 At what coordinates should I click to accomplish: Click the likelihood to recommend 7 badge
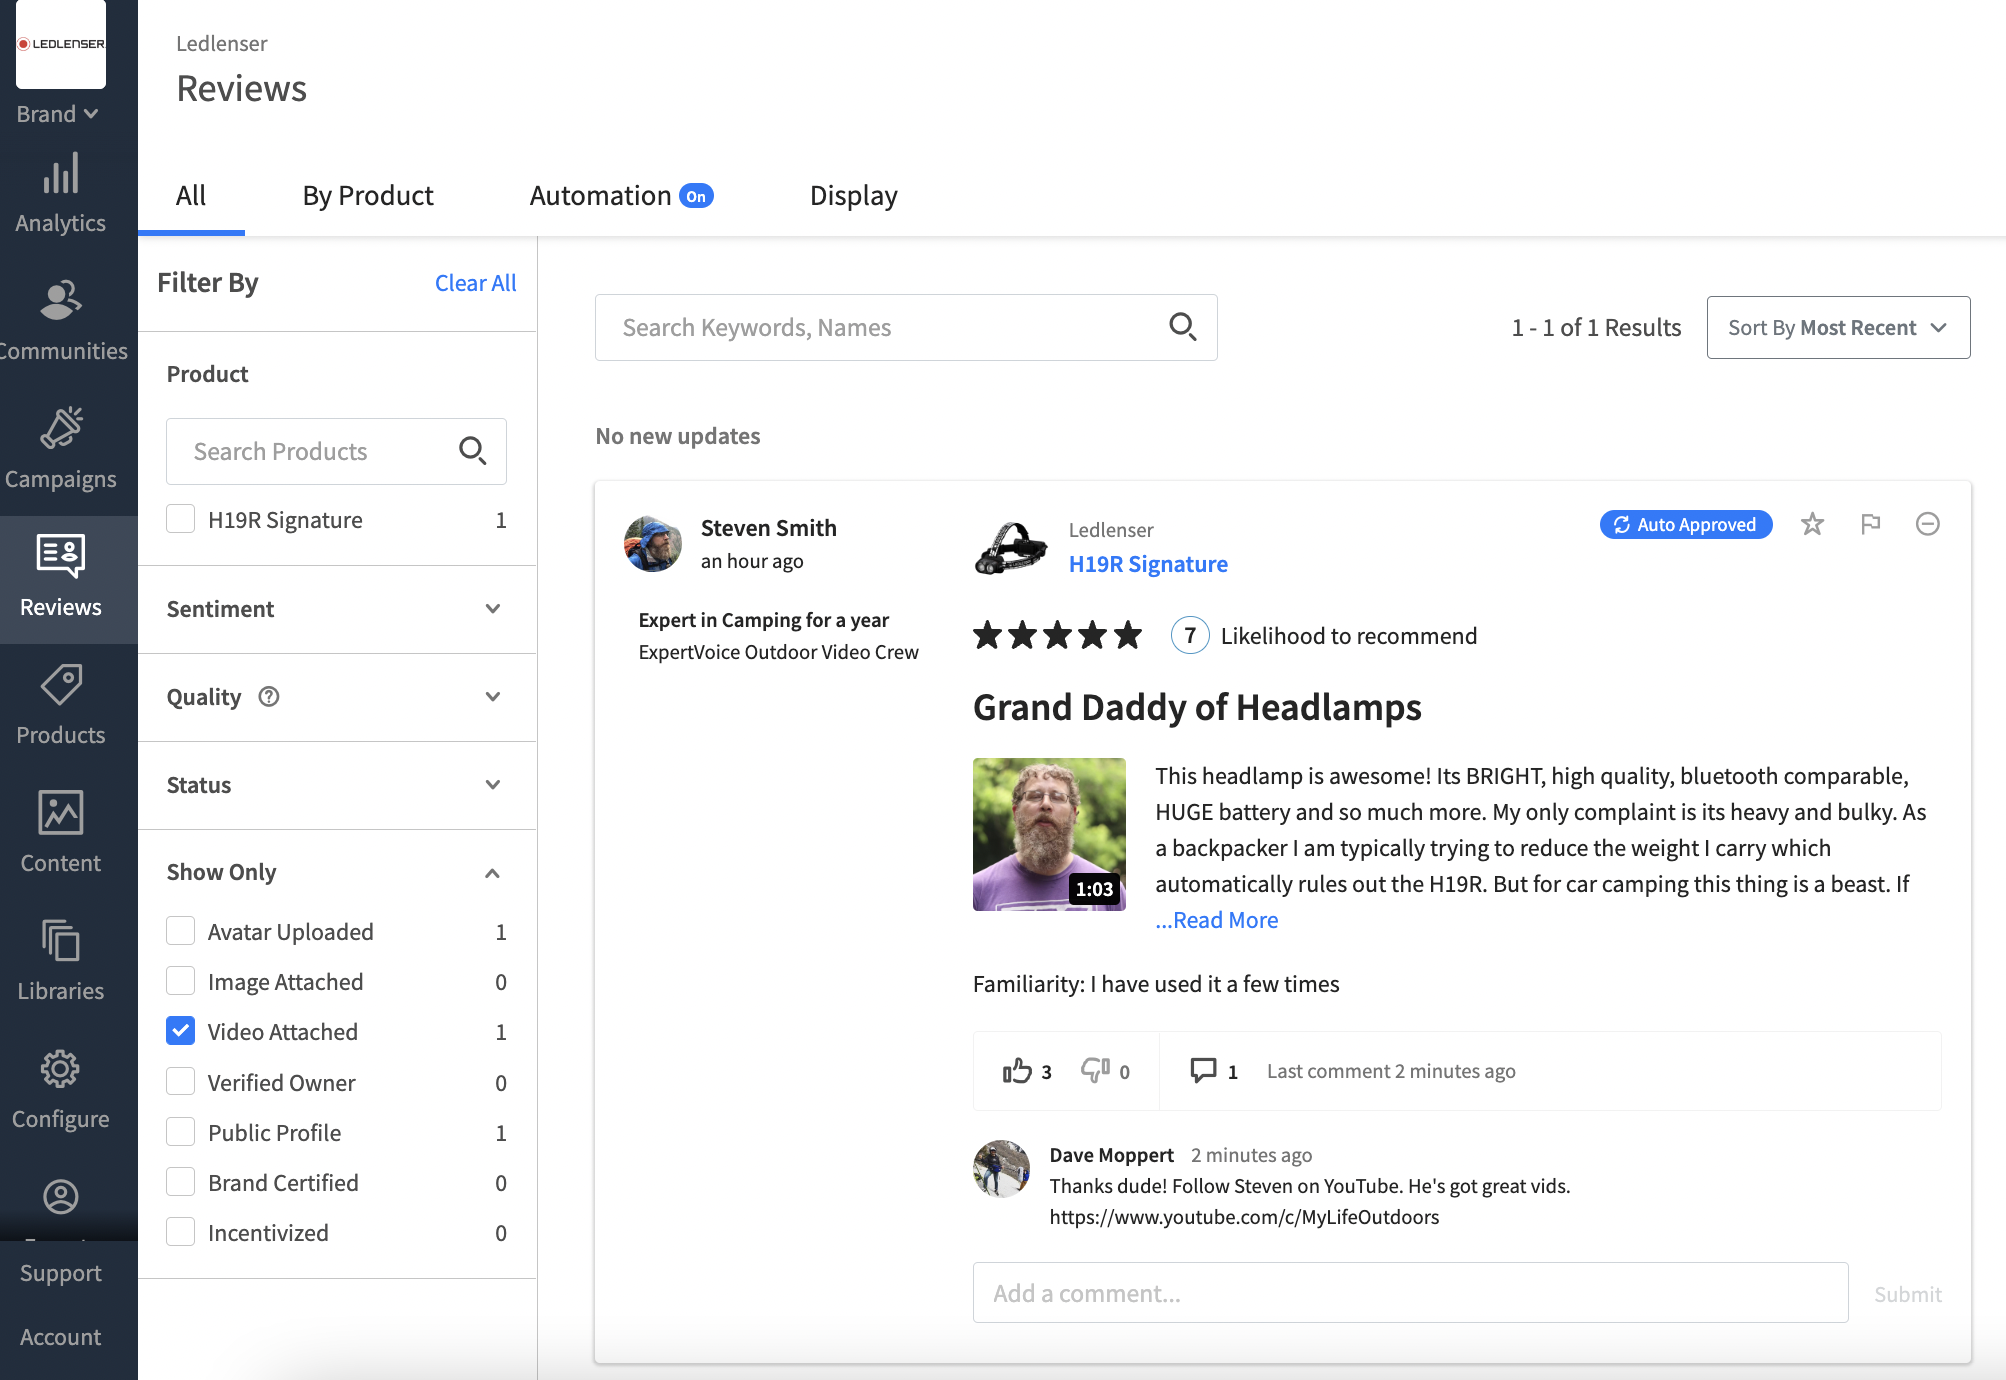click(x=1190, y=635)
